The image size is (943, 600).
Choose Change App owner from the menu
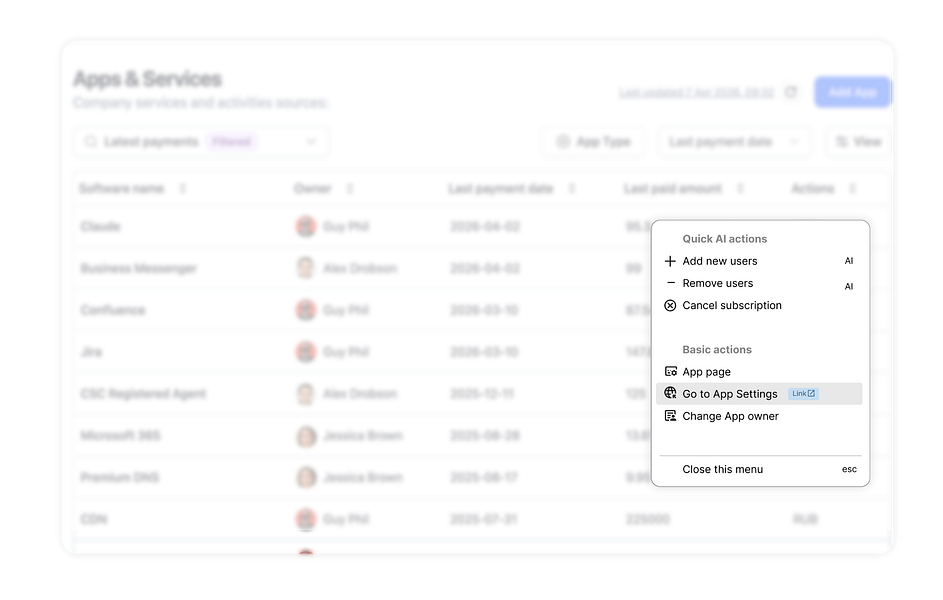(x=760, y=416)
